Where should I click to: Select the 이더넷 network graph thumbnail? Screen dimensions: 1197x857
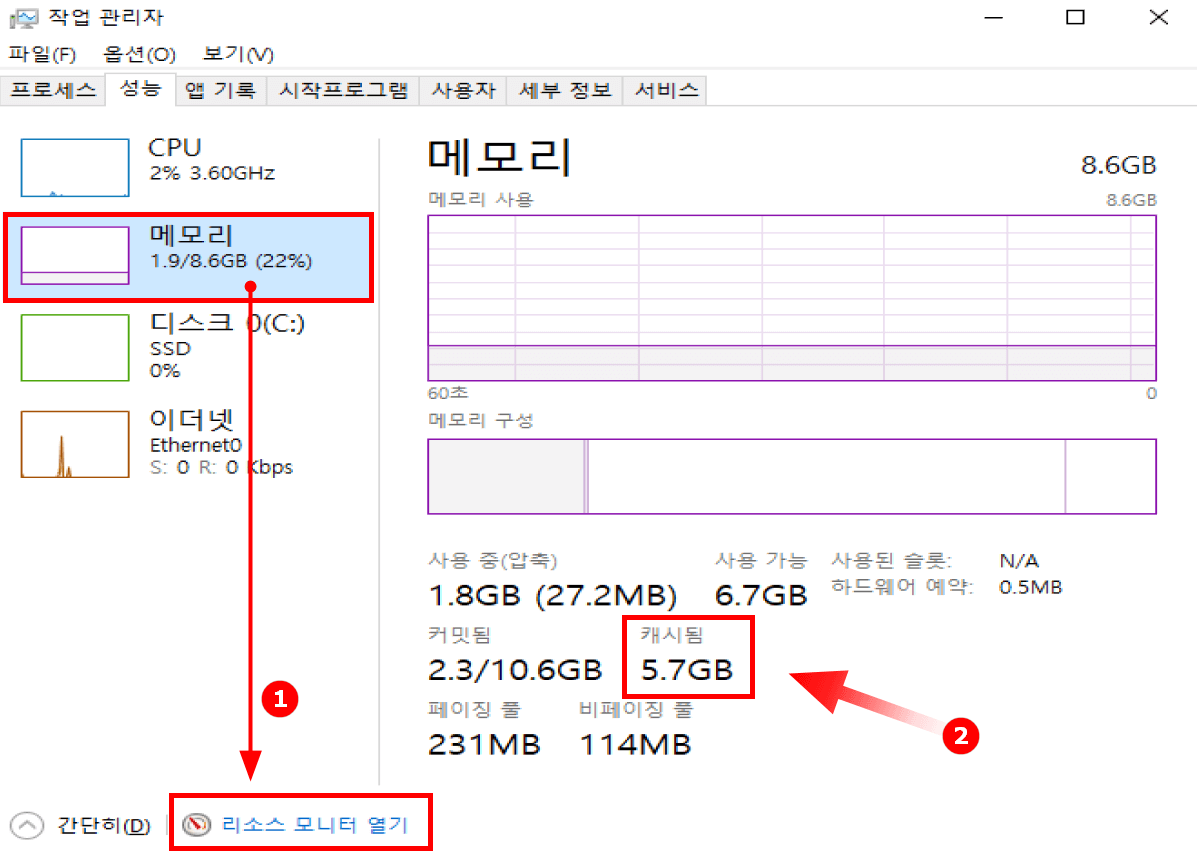coord(75,444)
